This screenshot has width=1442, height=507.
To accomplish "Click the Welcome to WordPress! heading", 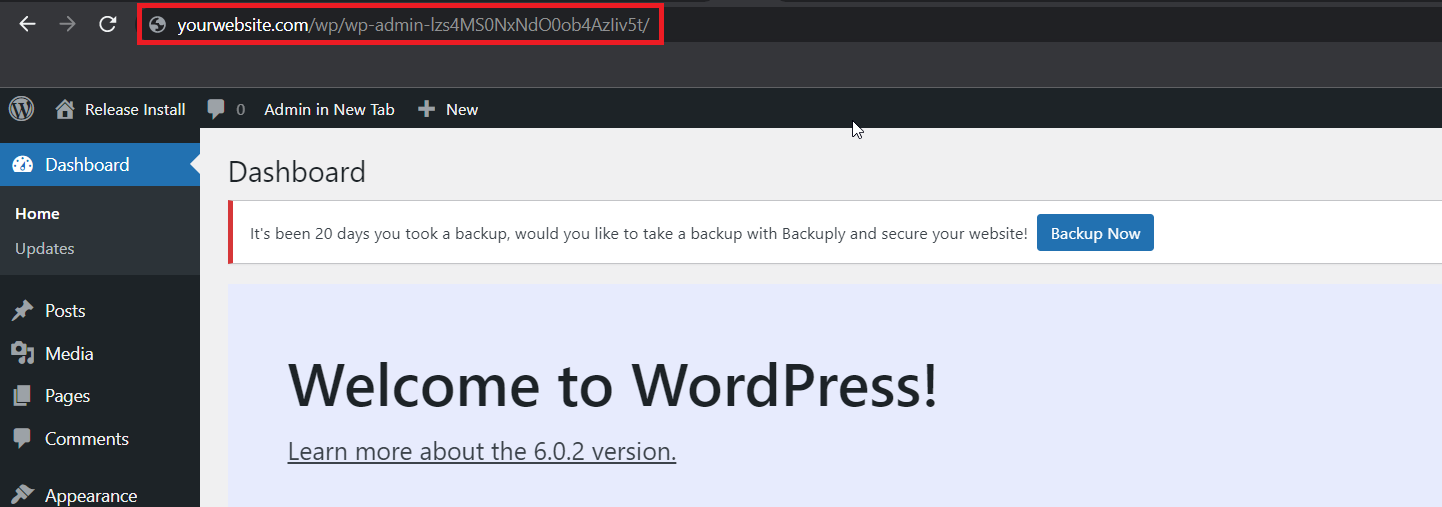I will click(x=613, y=384).
